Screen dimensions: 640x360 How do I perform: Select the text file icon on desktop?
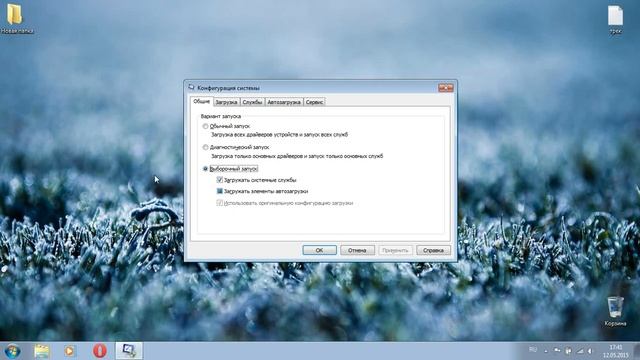pyautogui.click(x=615, y=19)
